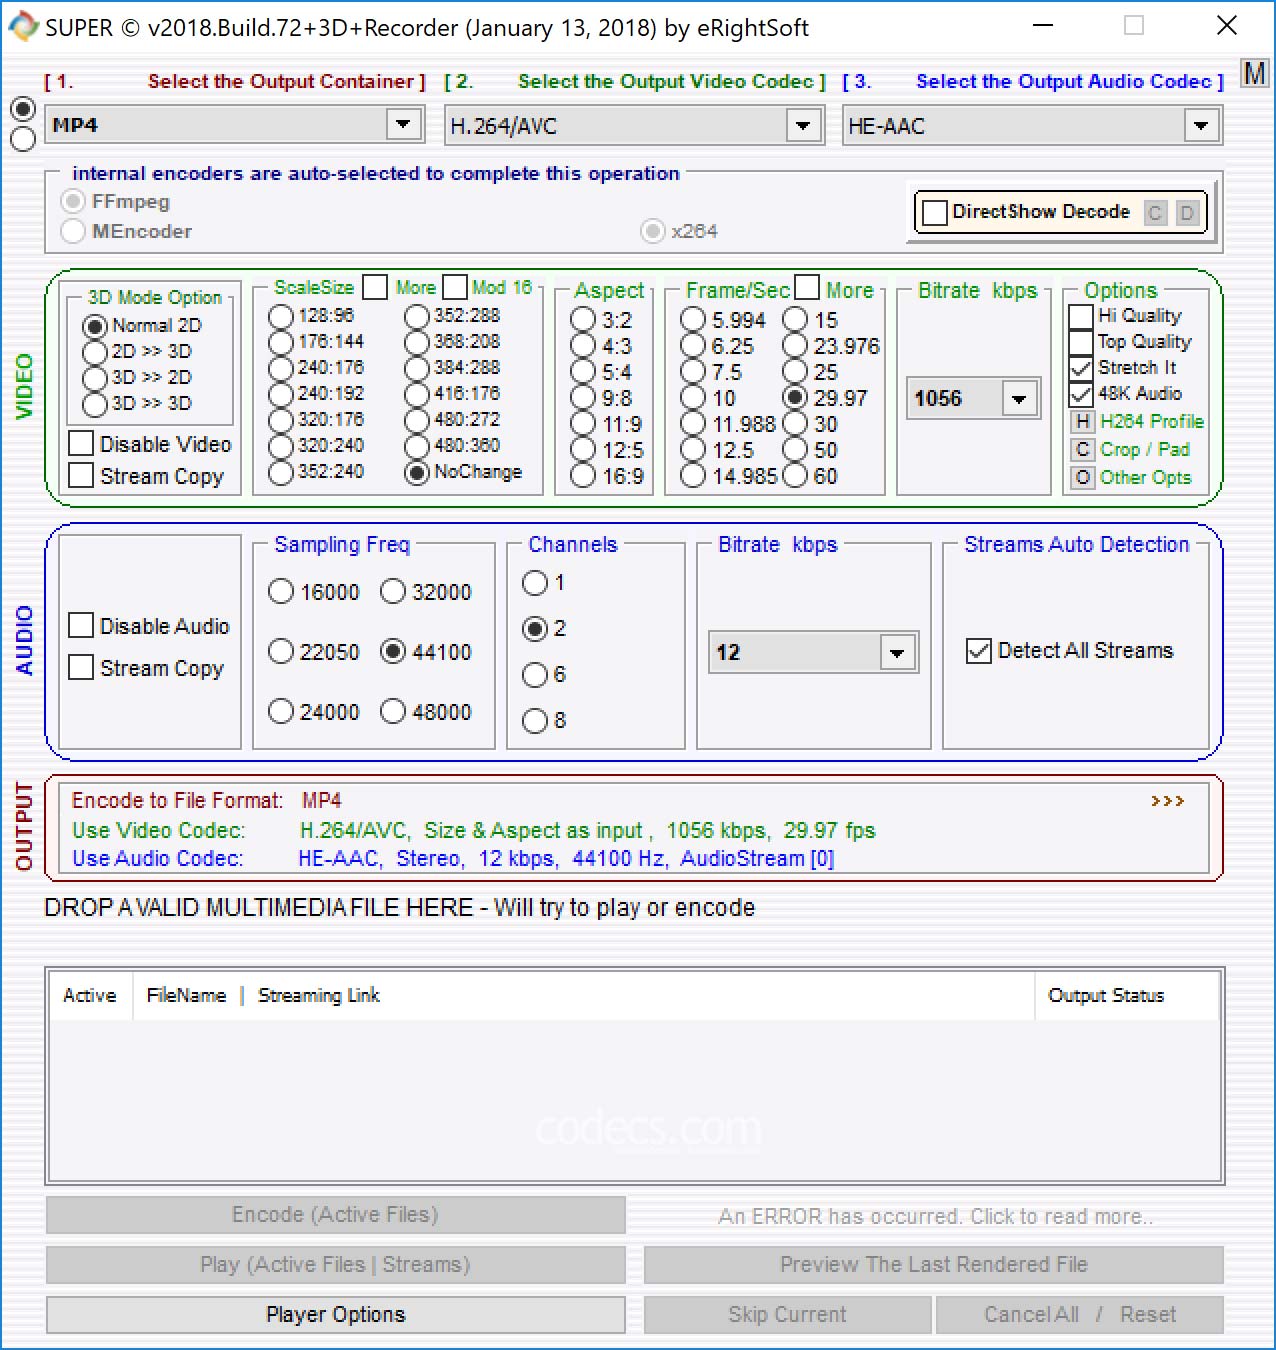
Task: Click the C button beside DirectShow Decode
Action: tap(1155, 212)
